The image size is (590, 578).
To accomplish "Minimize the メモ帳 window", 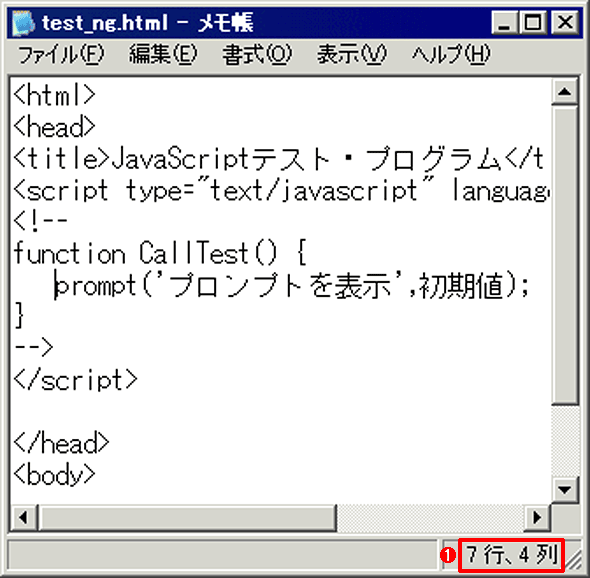I will pyautogui.click(x=505, y=23).
